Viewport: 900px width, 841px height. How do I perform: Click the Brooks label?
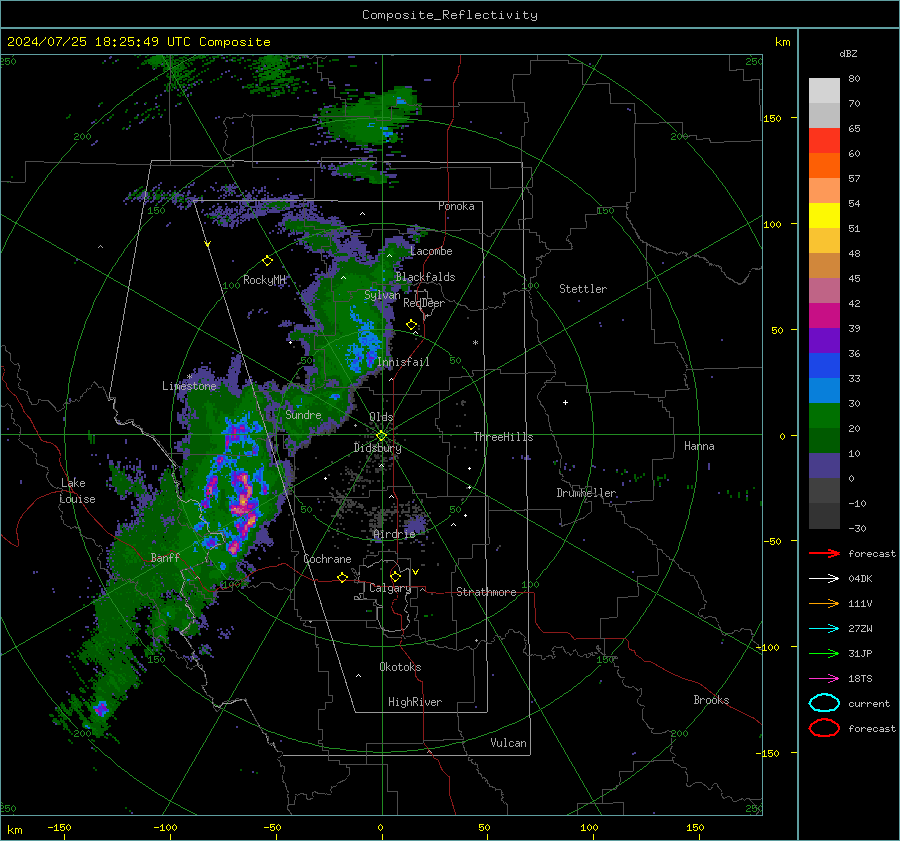[x=711, y=700]
